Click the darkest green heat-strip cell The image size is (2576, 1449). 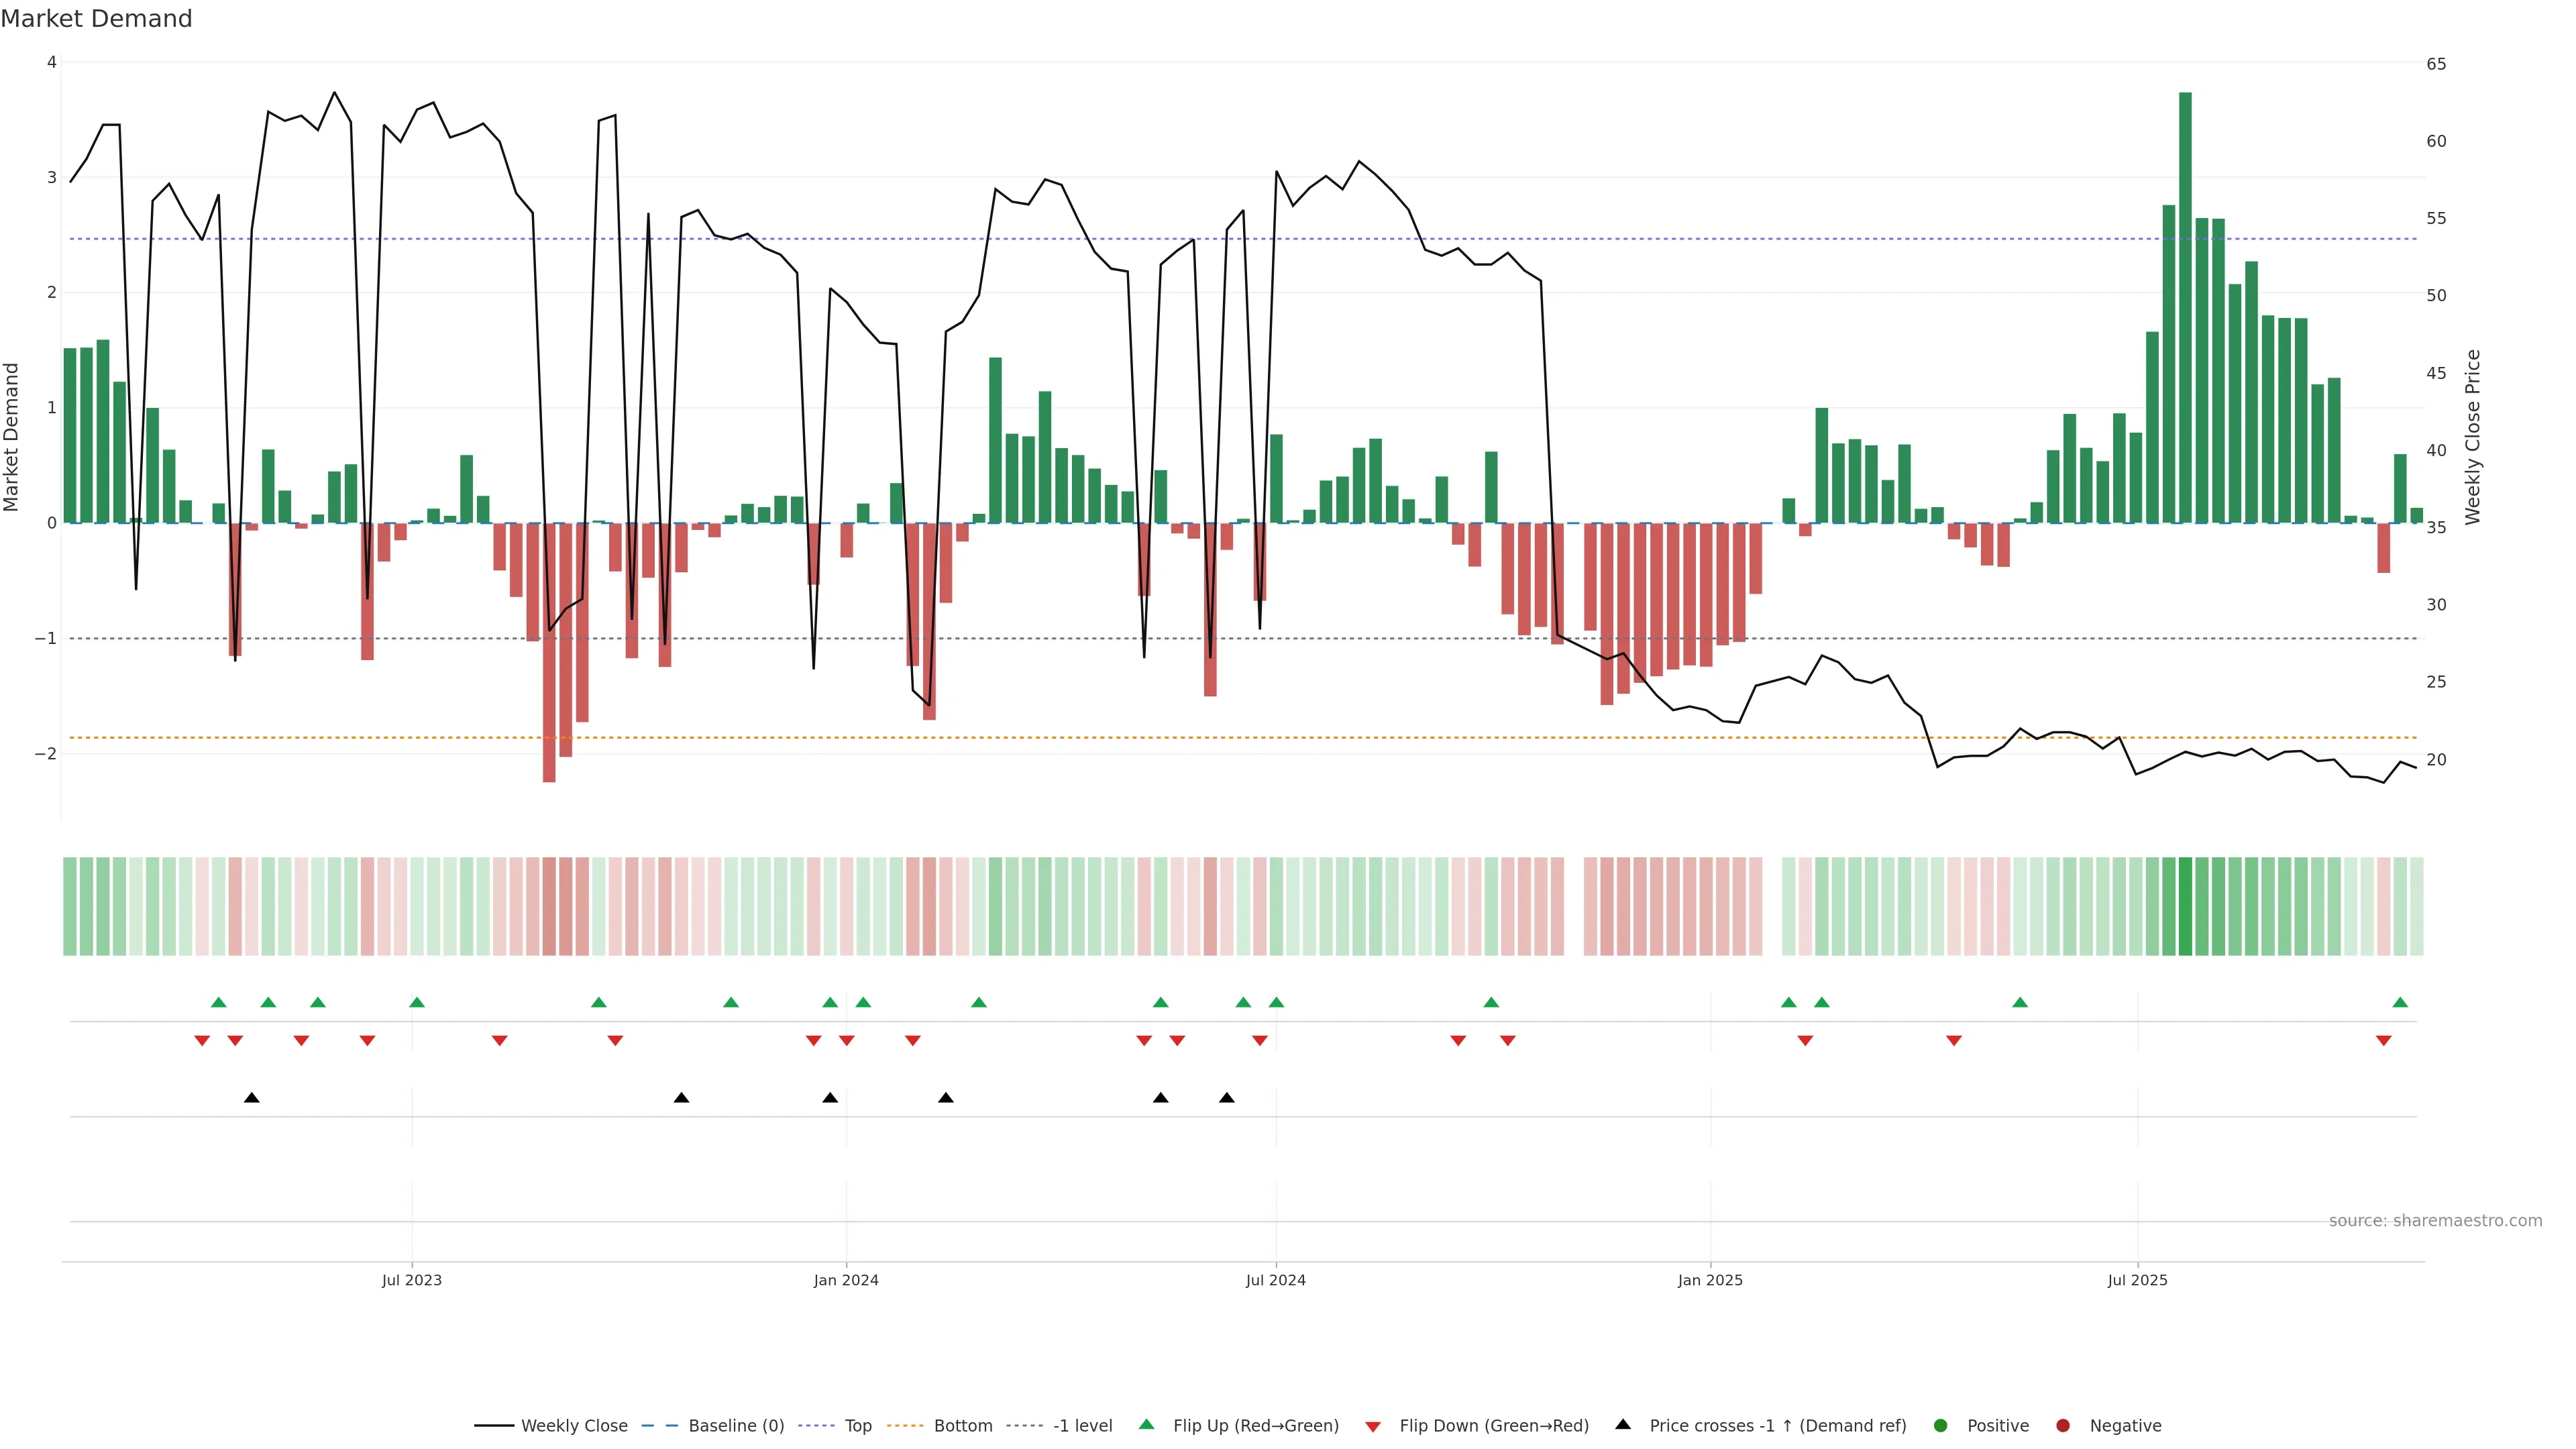[2185, 906]
